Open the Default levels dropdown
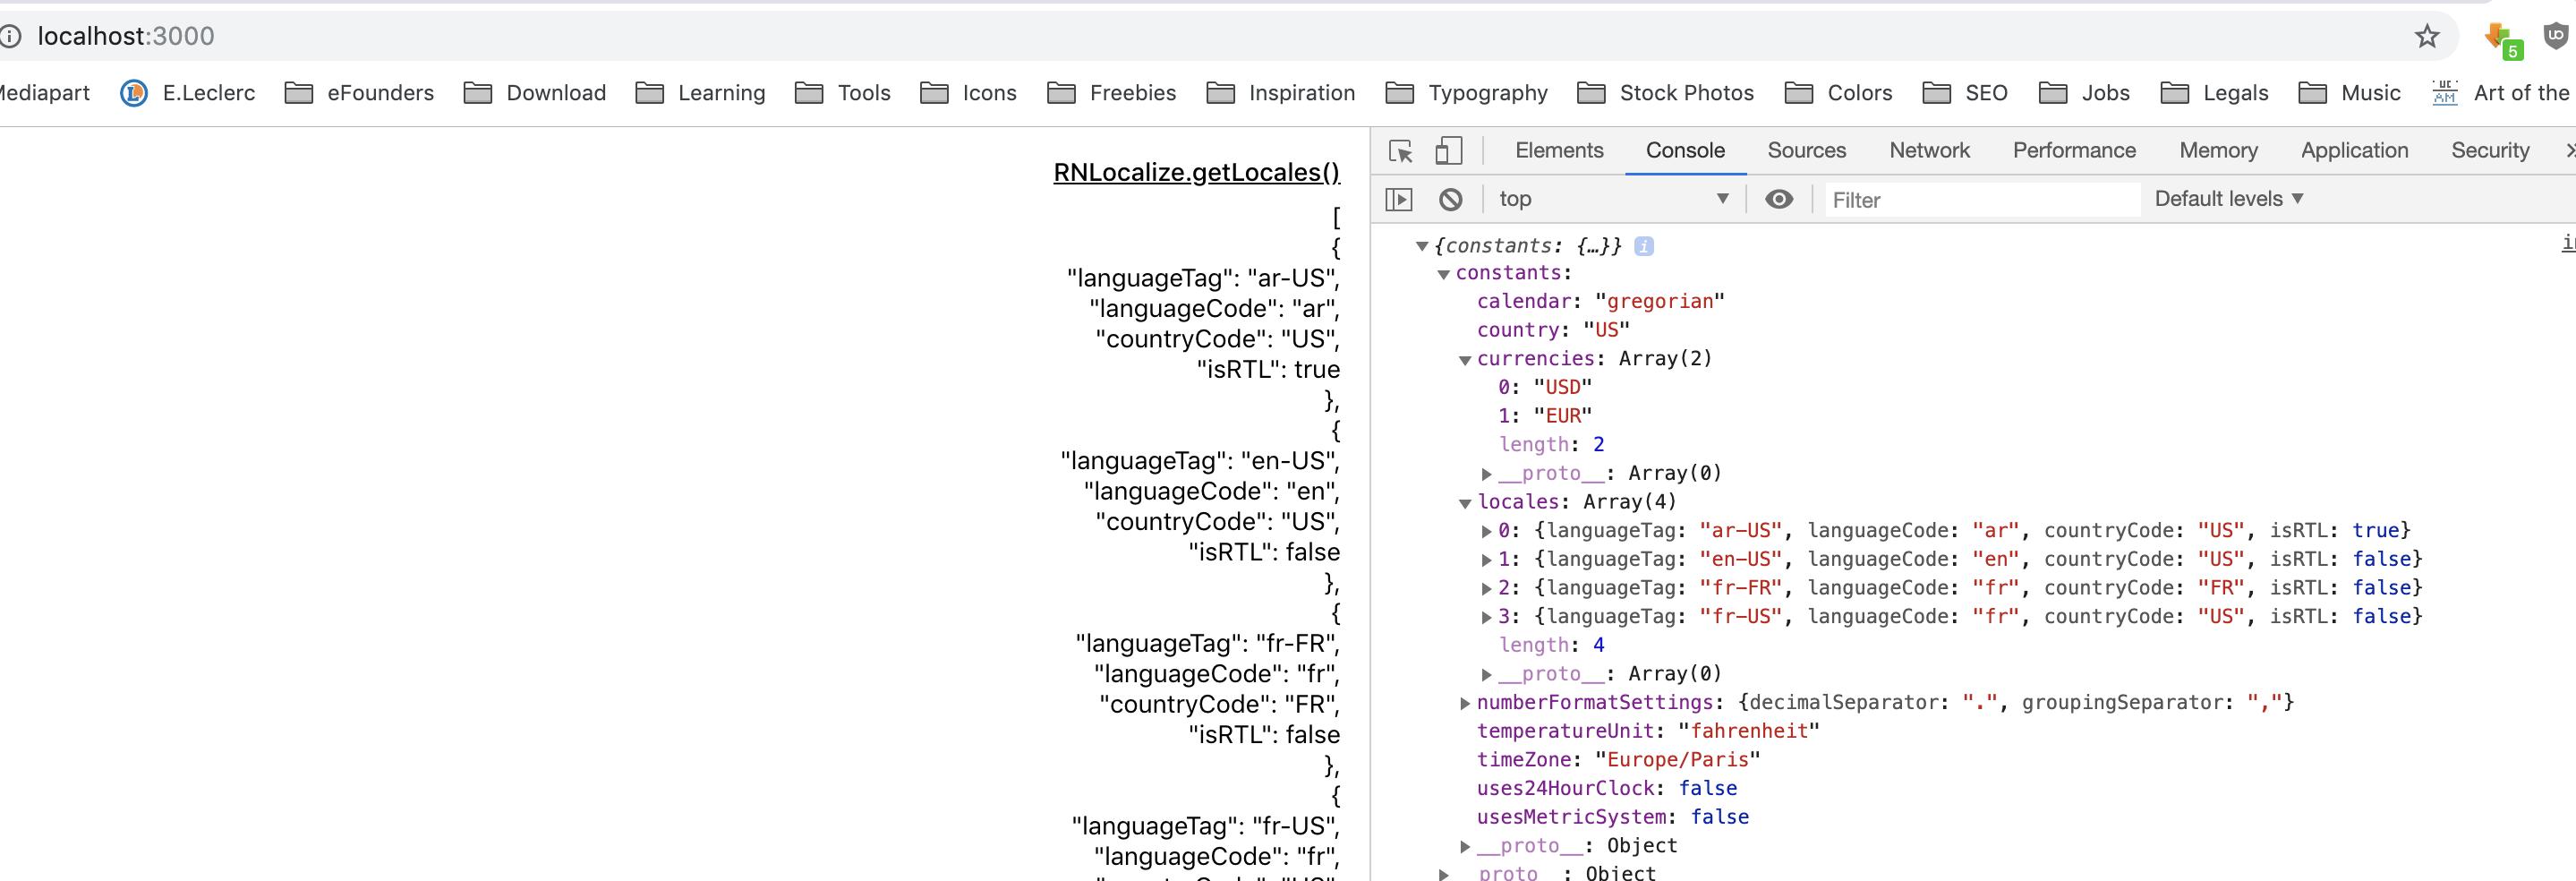2576x881 pixels. coord(2229,199)
